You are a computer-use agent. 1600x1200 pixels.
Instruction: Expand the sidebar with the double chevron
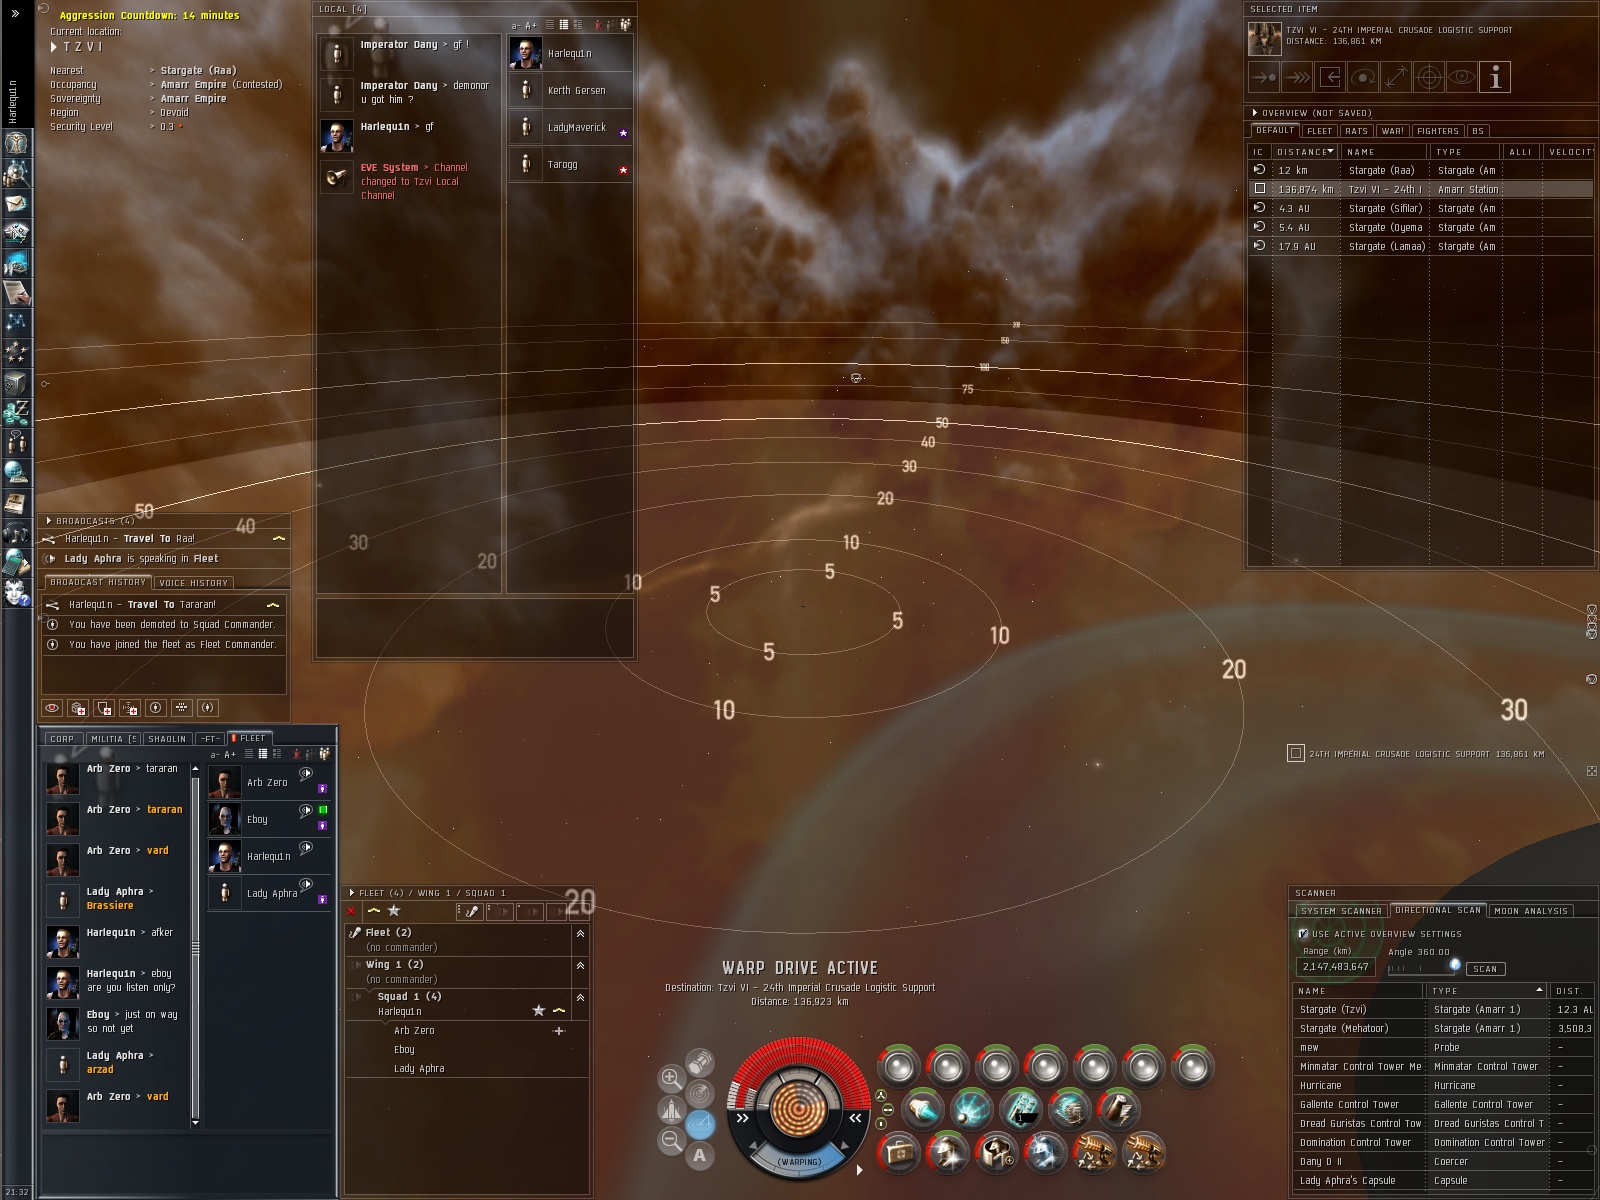click(x=15, y=13)
